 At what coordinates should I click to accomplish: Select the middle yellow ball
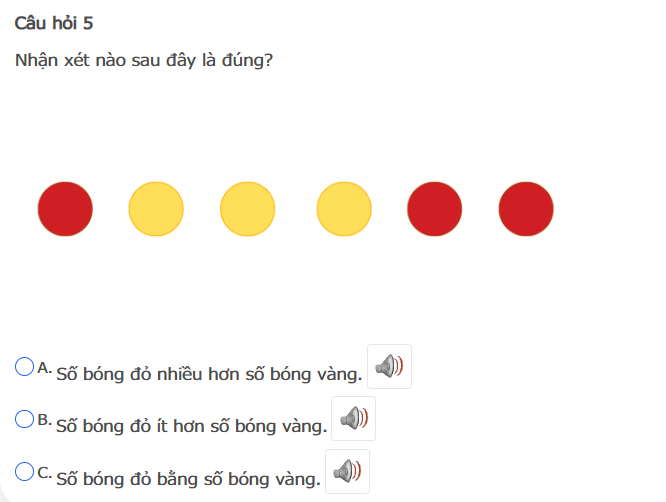pyautogui.click(x=247, y=209)
